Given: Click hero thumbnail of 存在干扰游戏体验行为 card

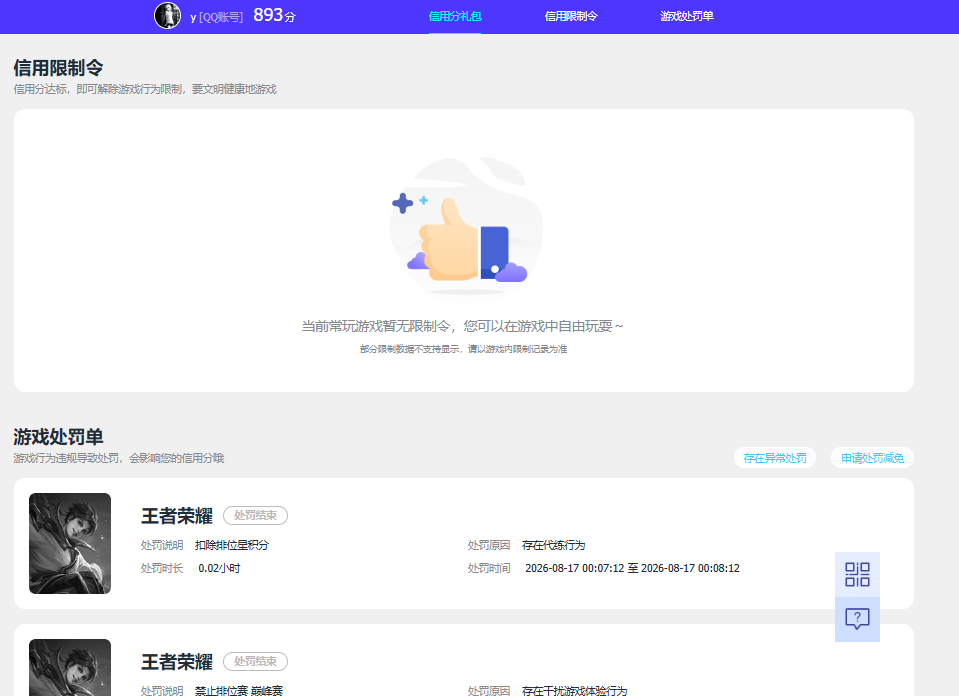Looking at the screenshot, I should (70, 667).
